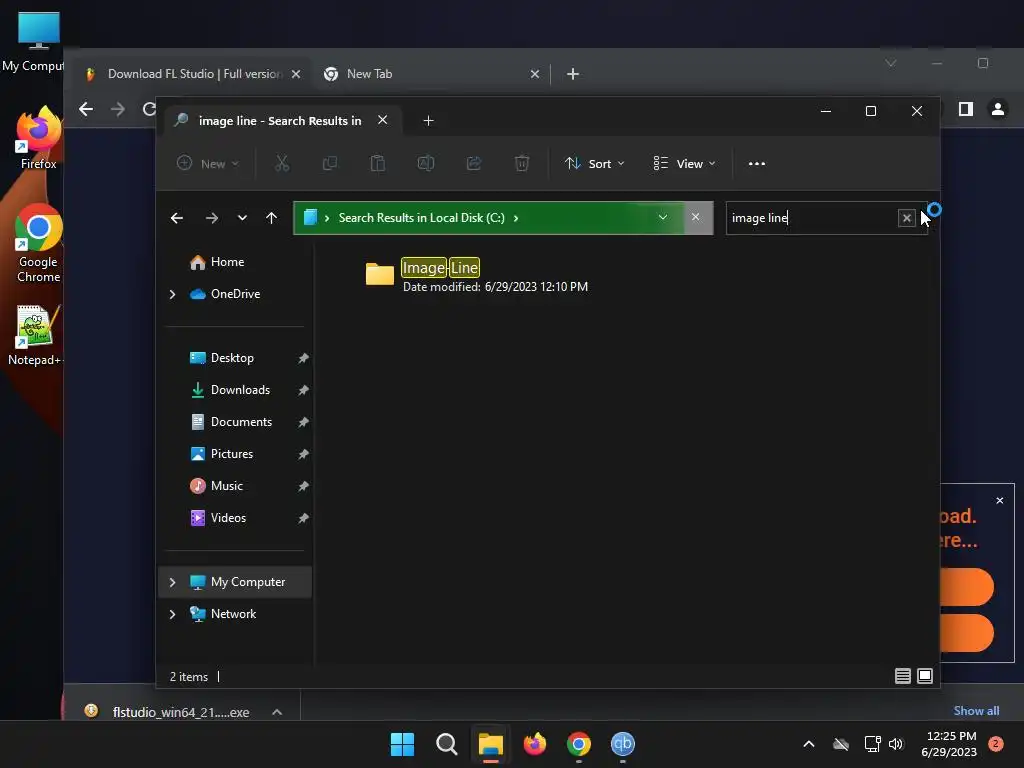Expand the Network tree node
The image size is (1024, 768).
172,614
